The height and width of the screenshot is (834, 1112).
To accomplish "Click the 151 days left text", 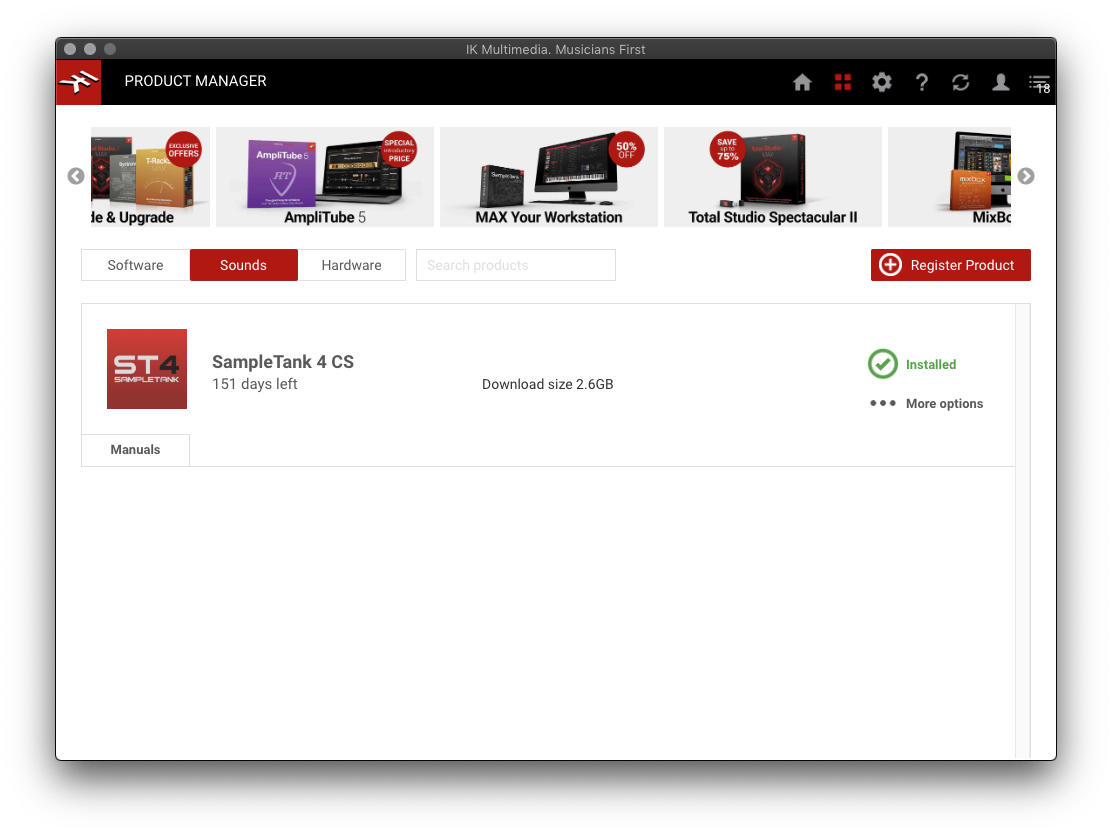I will pos(255,384).
